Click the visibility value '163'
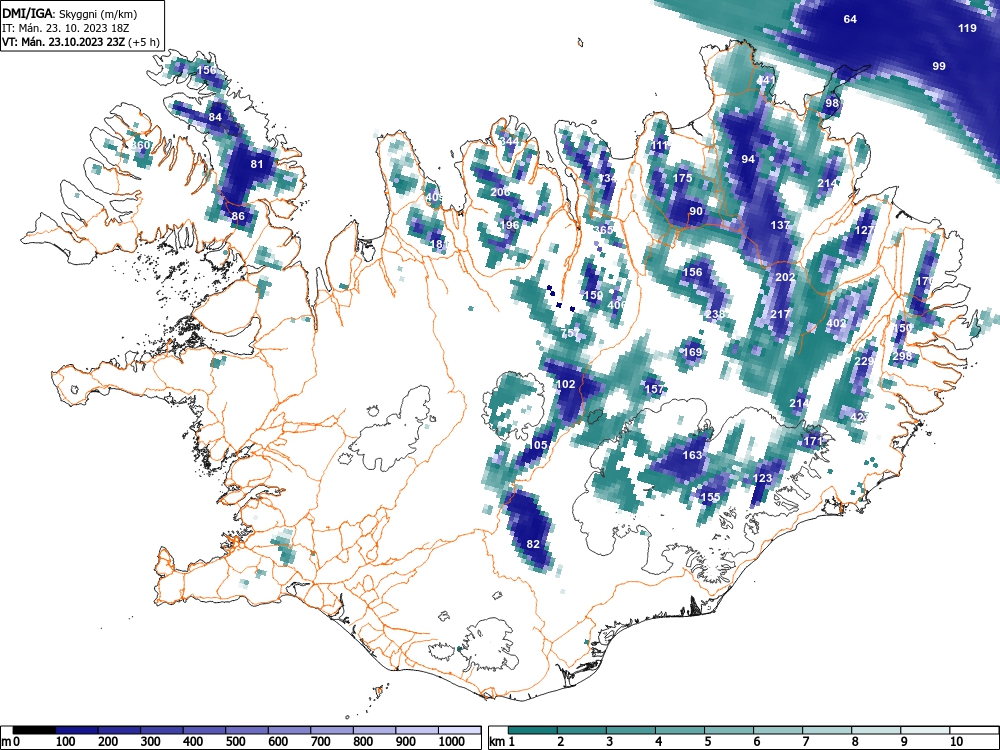1000x750 pixels. coord(693,455)
